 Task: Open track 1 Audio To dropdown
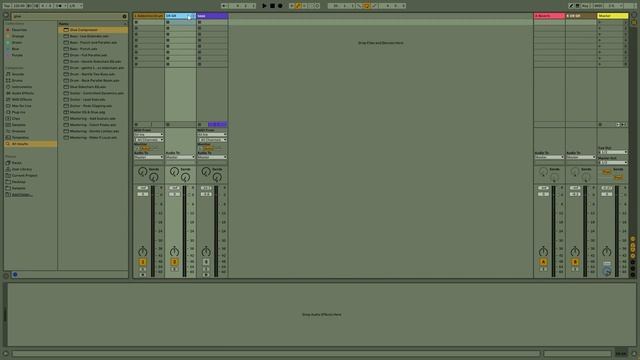tap(149, 157)
